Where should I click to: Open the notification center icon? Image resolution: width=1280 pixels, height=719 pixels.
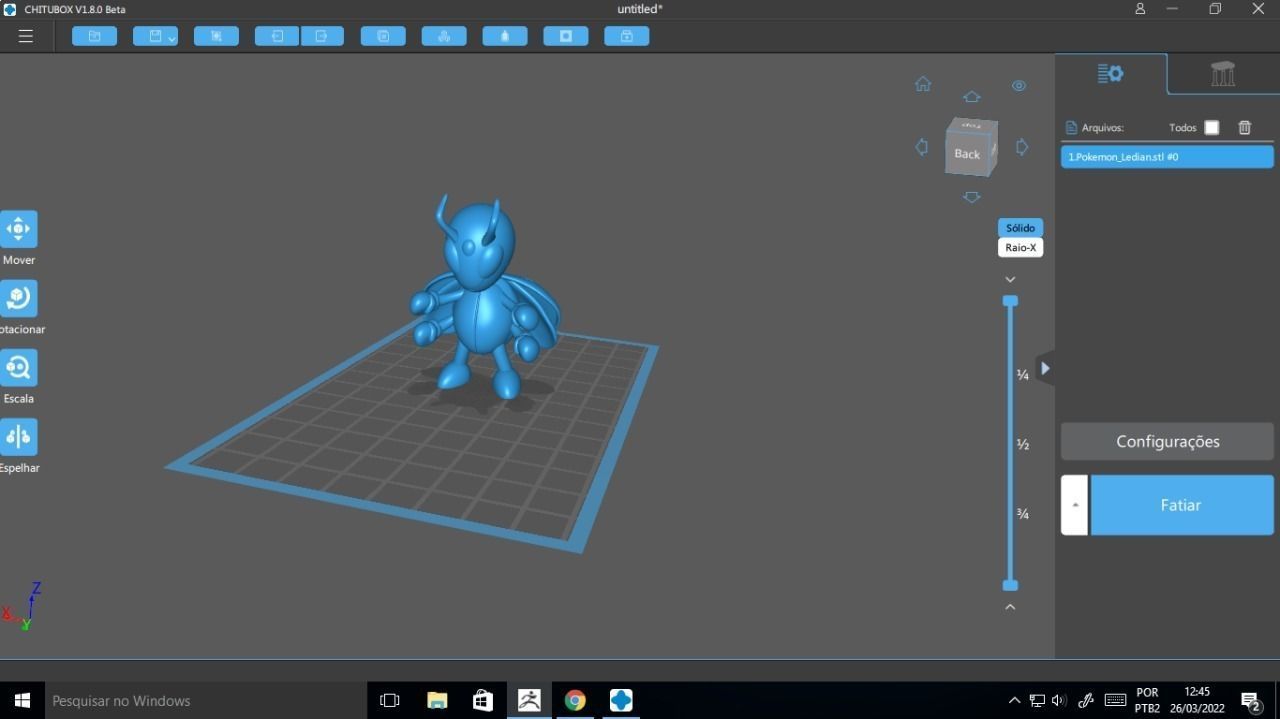coord(1250,701)
